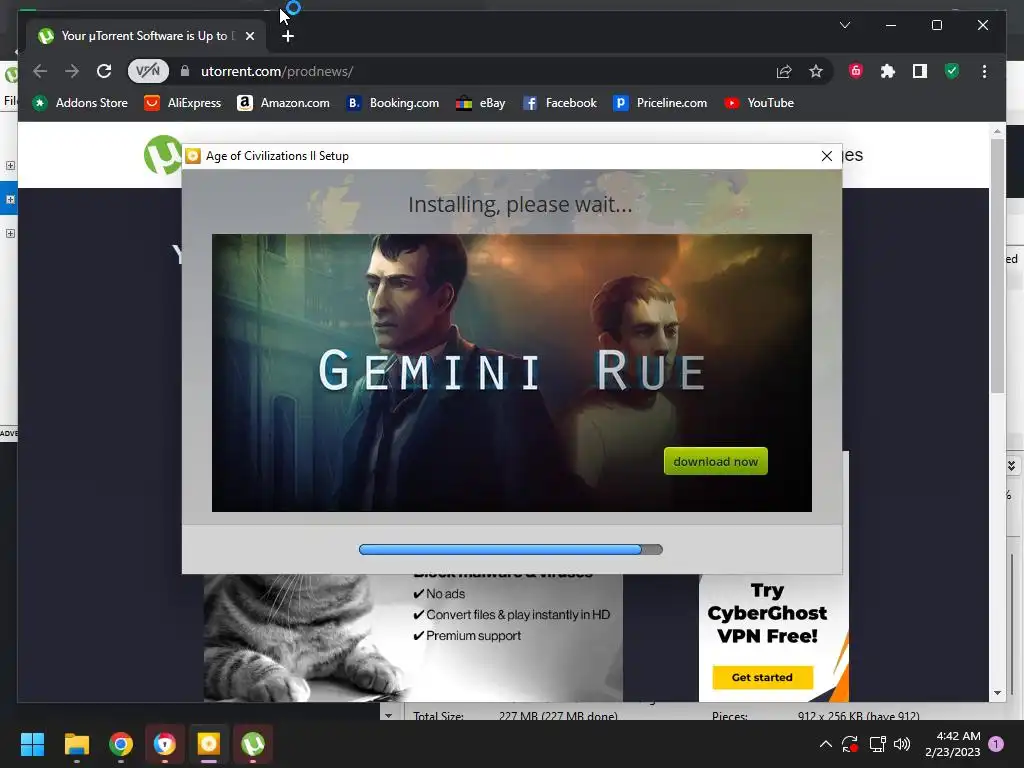Click the Age of Civilizations II Setup title icon
Viewport: 1024px width, 768px height.
pyautogui.click(x=193, y=156)
